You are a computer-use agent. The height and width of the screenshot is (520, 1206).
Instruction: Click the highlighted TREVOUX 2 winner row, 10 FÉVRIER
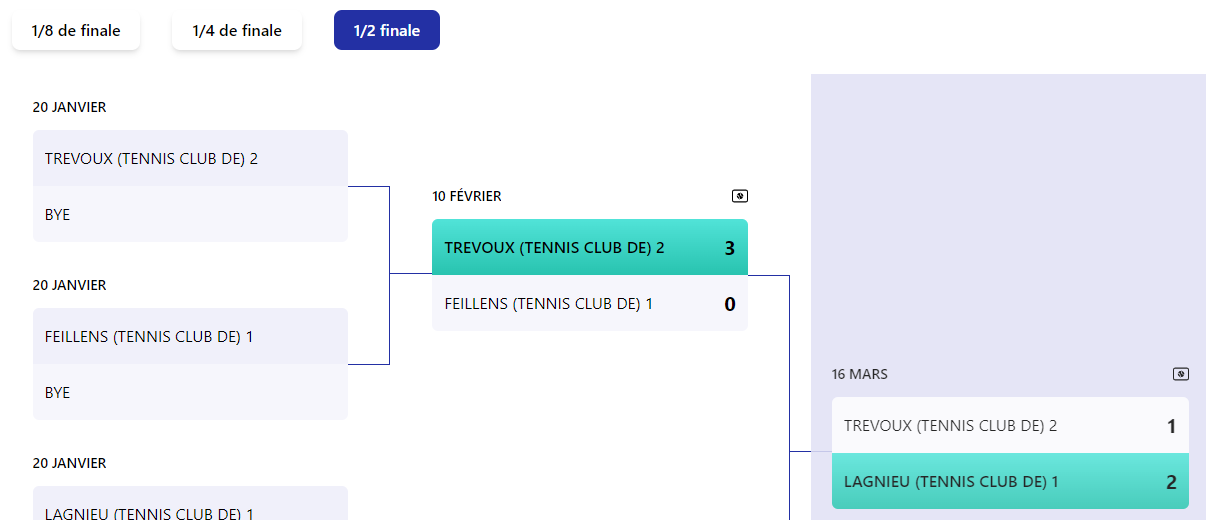point(590,247)
